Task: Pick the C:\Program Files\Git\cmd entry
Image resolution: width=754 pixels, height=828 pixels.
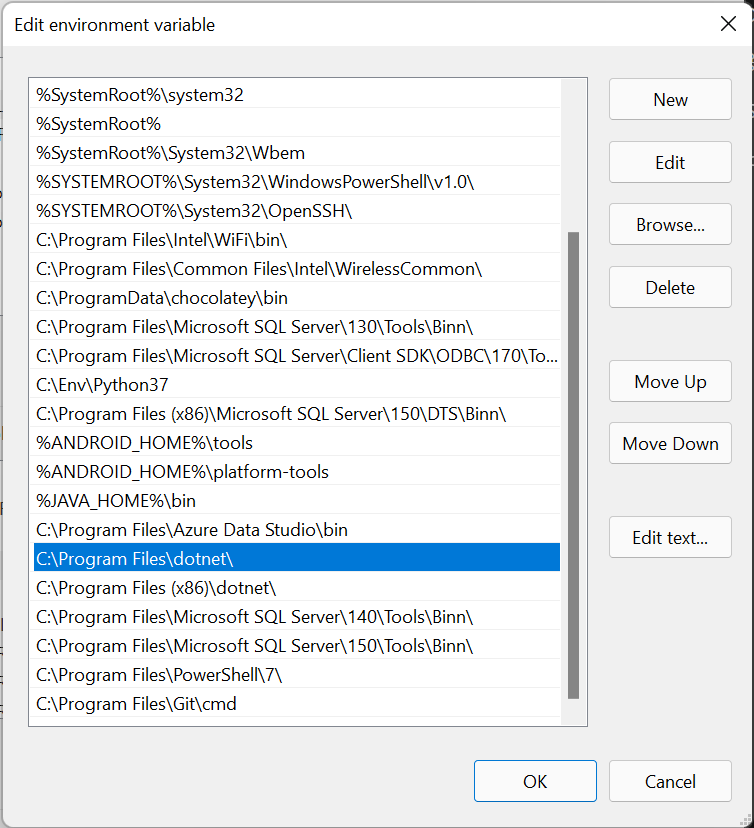Action: click(x=136, y=704)
